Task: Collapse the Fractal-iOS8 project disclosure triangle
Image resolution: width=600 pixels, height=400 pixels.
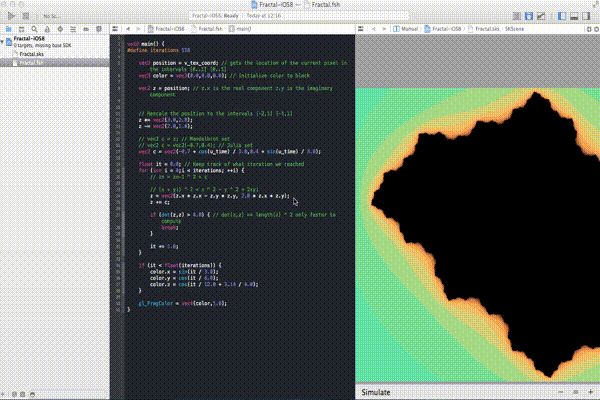Action: click(x=2, y=41)
